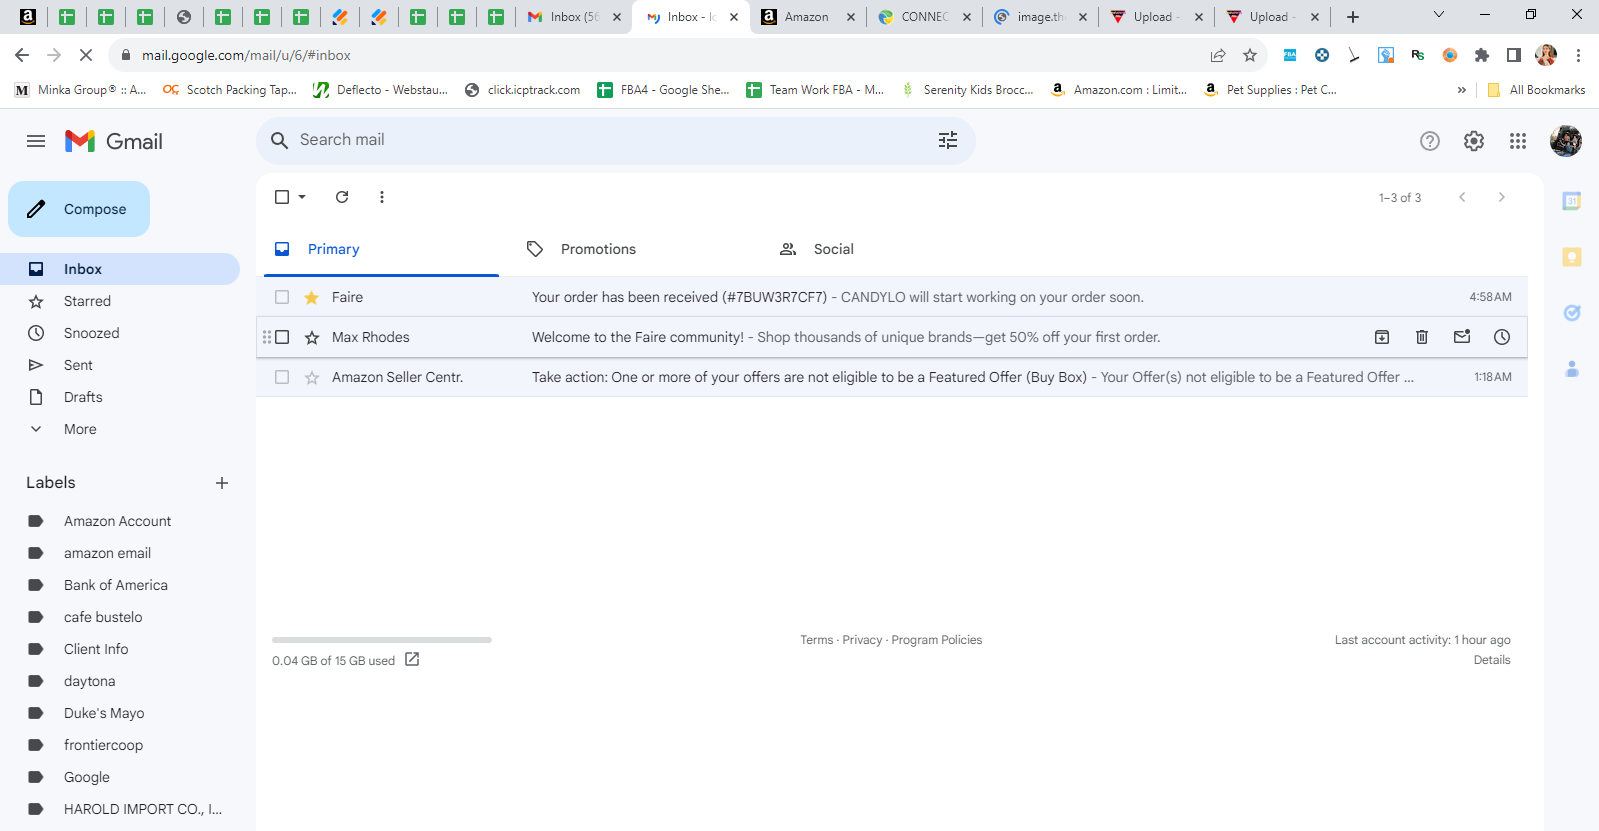Image resolution: width=1599 pixels, height=831 pixels.
Task: Archive the Max Rhodes email
Action: [x=1382, y=337]
